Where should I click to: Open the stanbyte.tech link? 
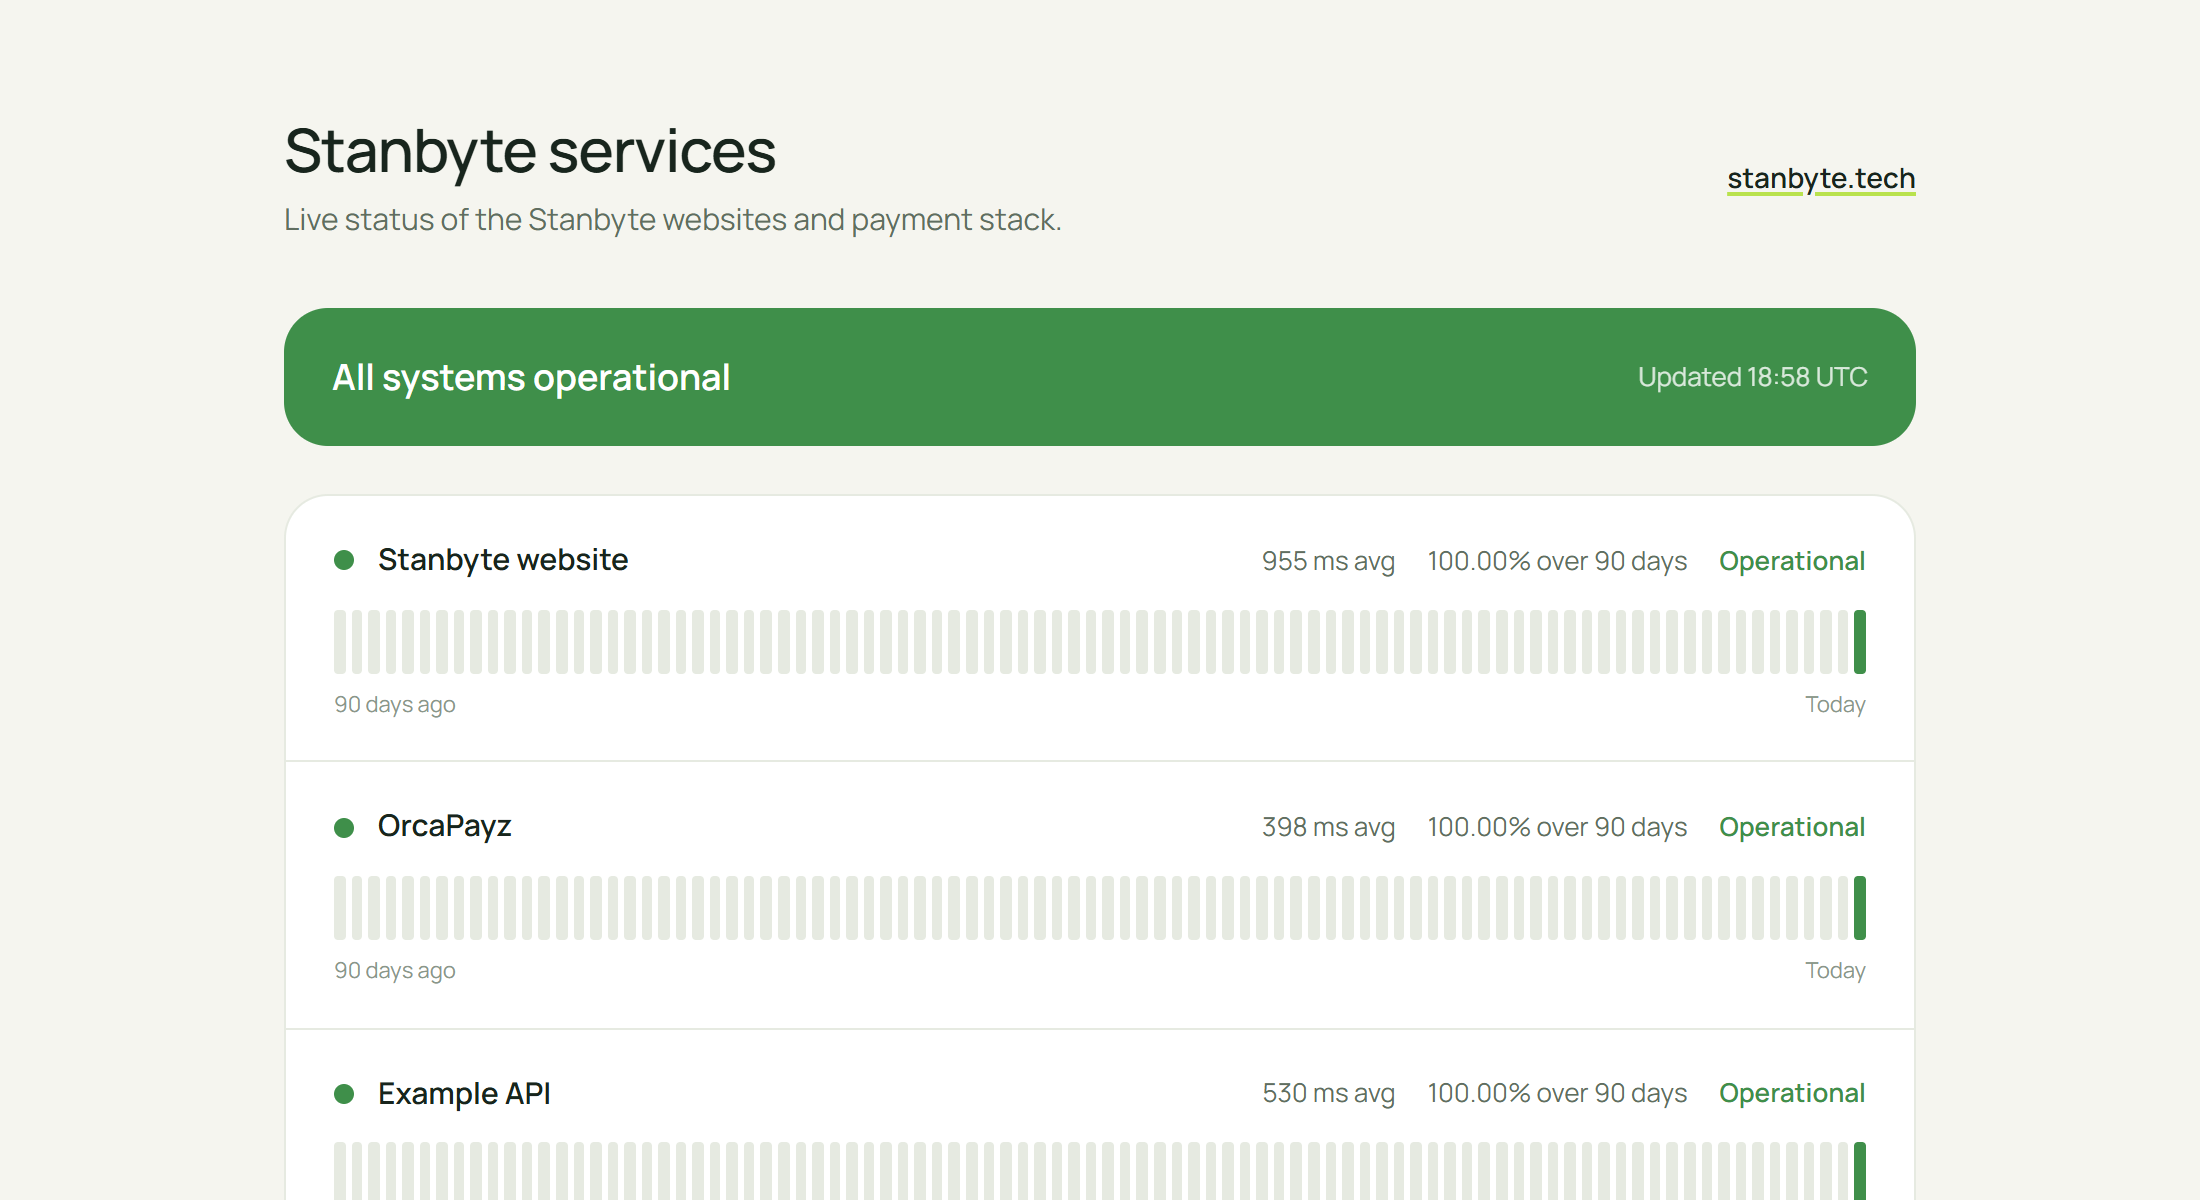click(x=1821, y=178)
